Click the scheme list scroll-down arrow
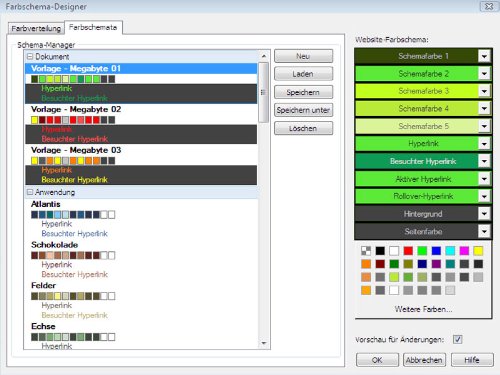The image size is (500, 375). pyautogui.click(x=264, y=343)
